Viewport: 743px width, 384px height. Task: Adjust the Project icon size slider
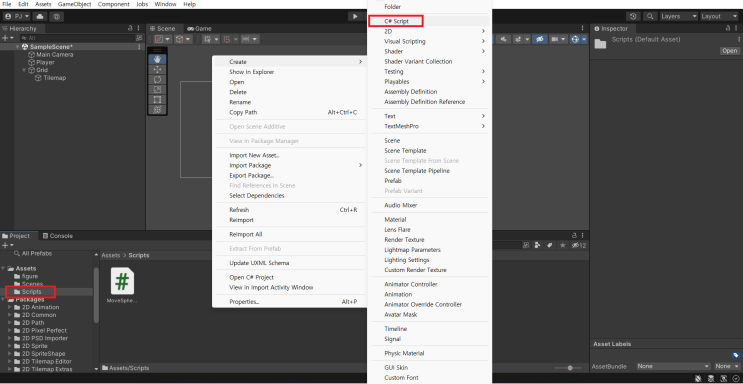tap(570, 368)
